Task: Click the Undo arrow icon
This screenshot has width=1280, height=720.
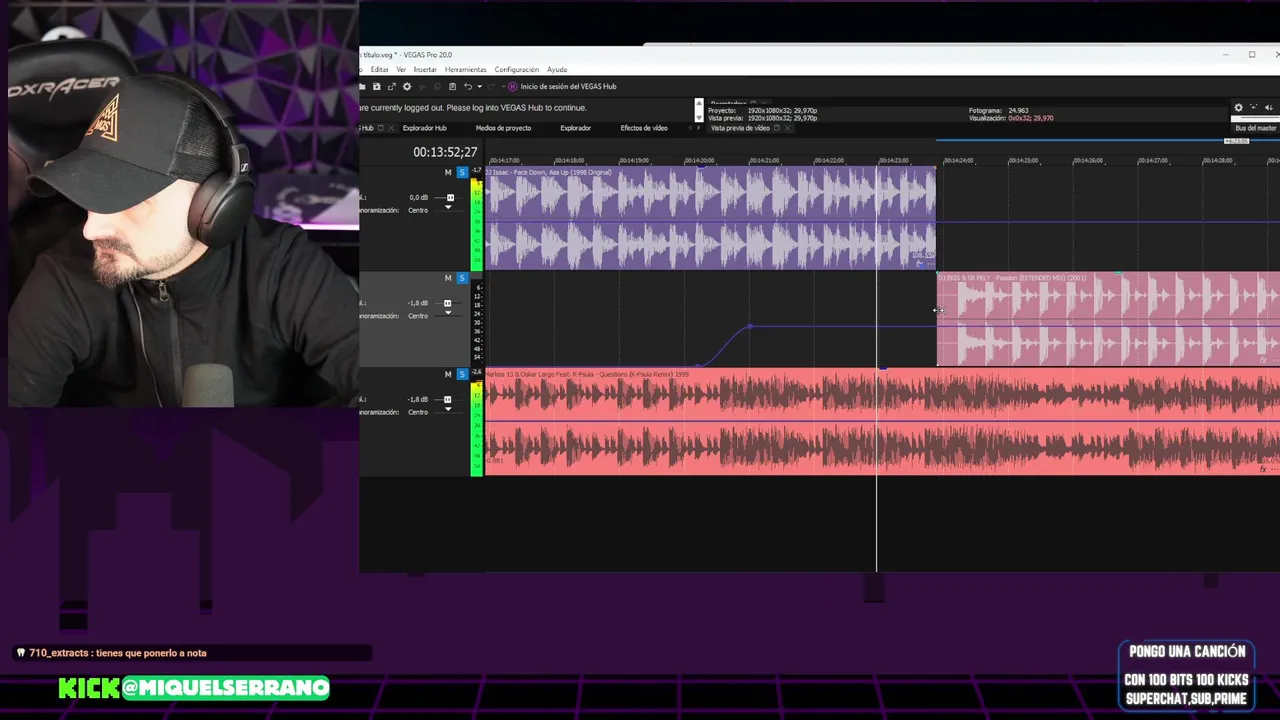Action: [x=467, y=86]
